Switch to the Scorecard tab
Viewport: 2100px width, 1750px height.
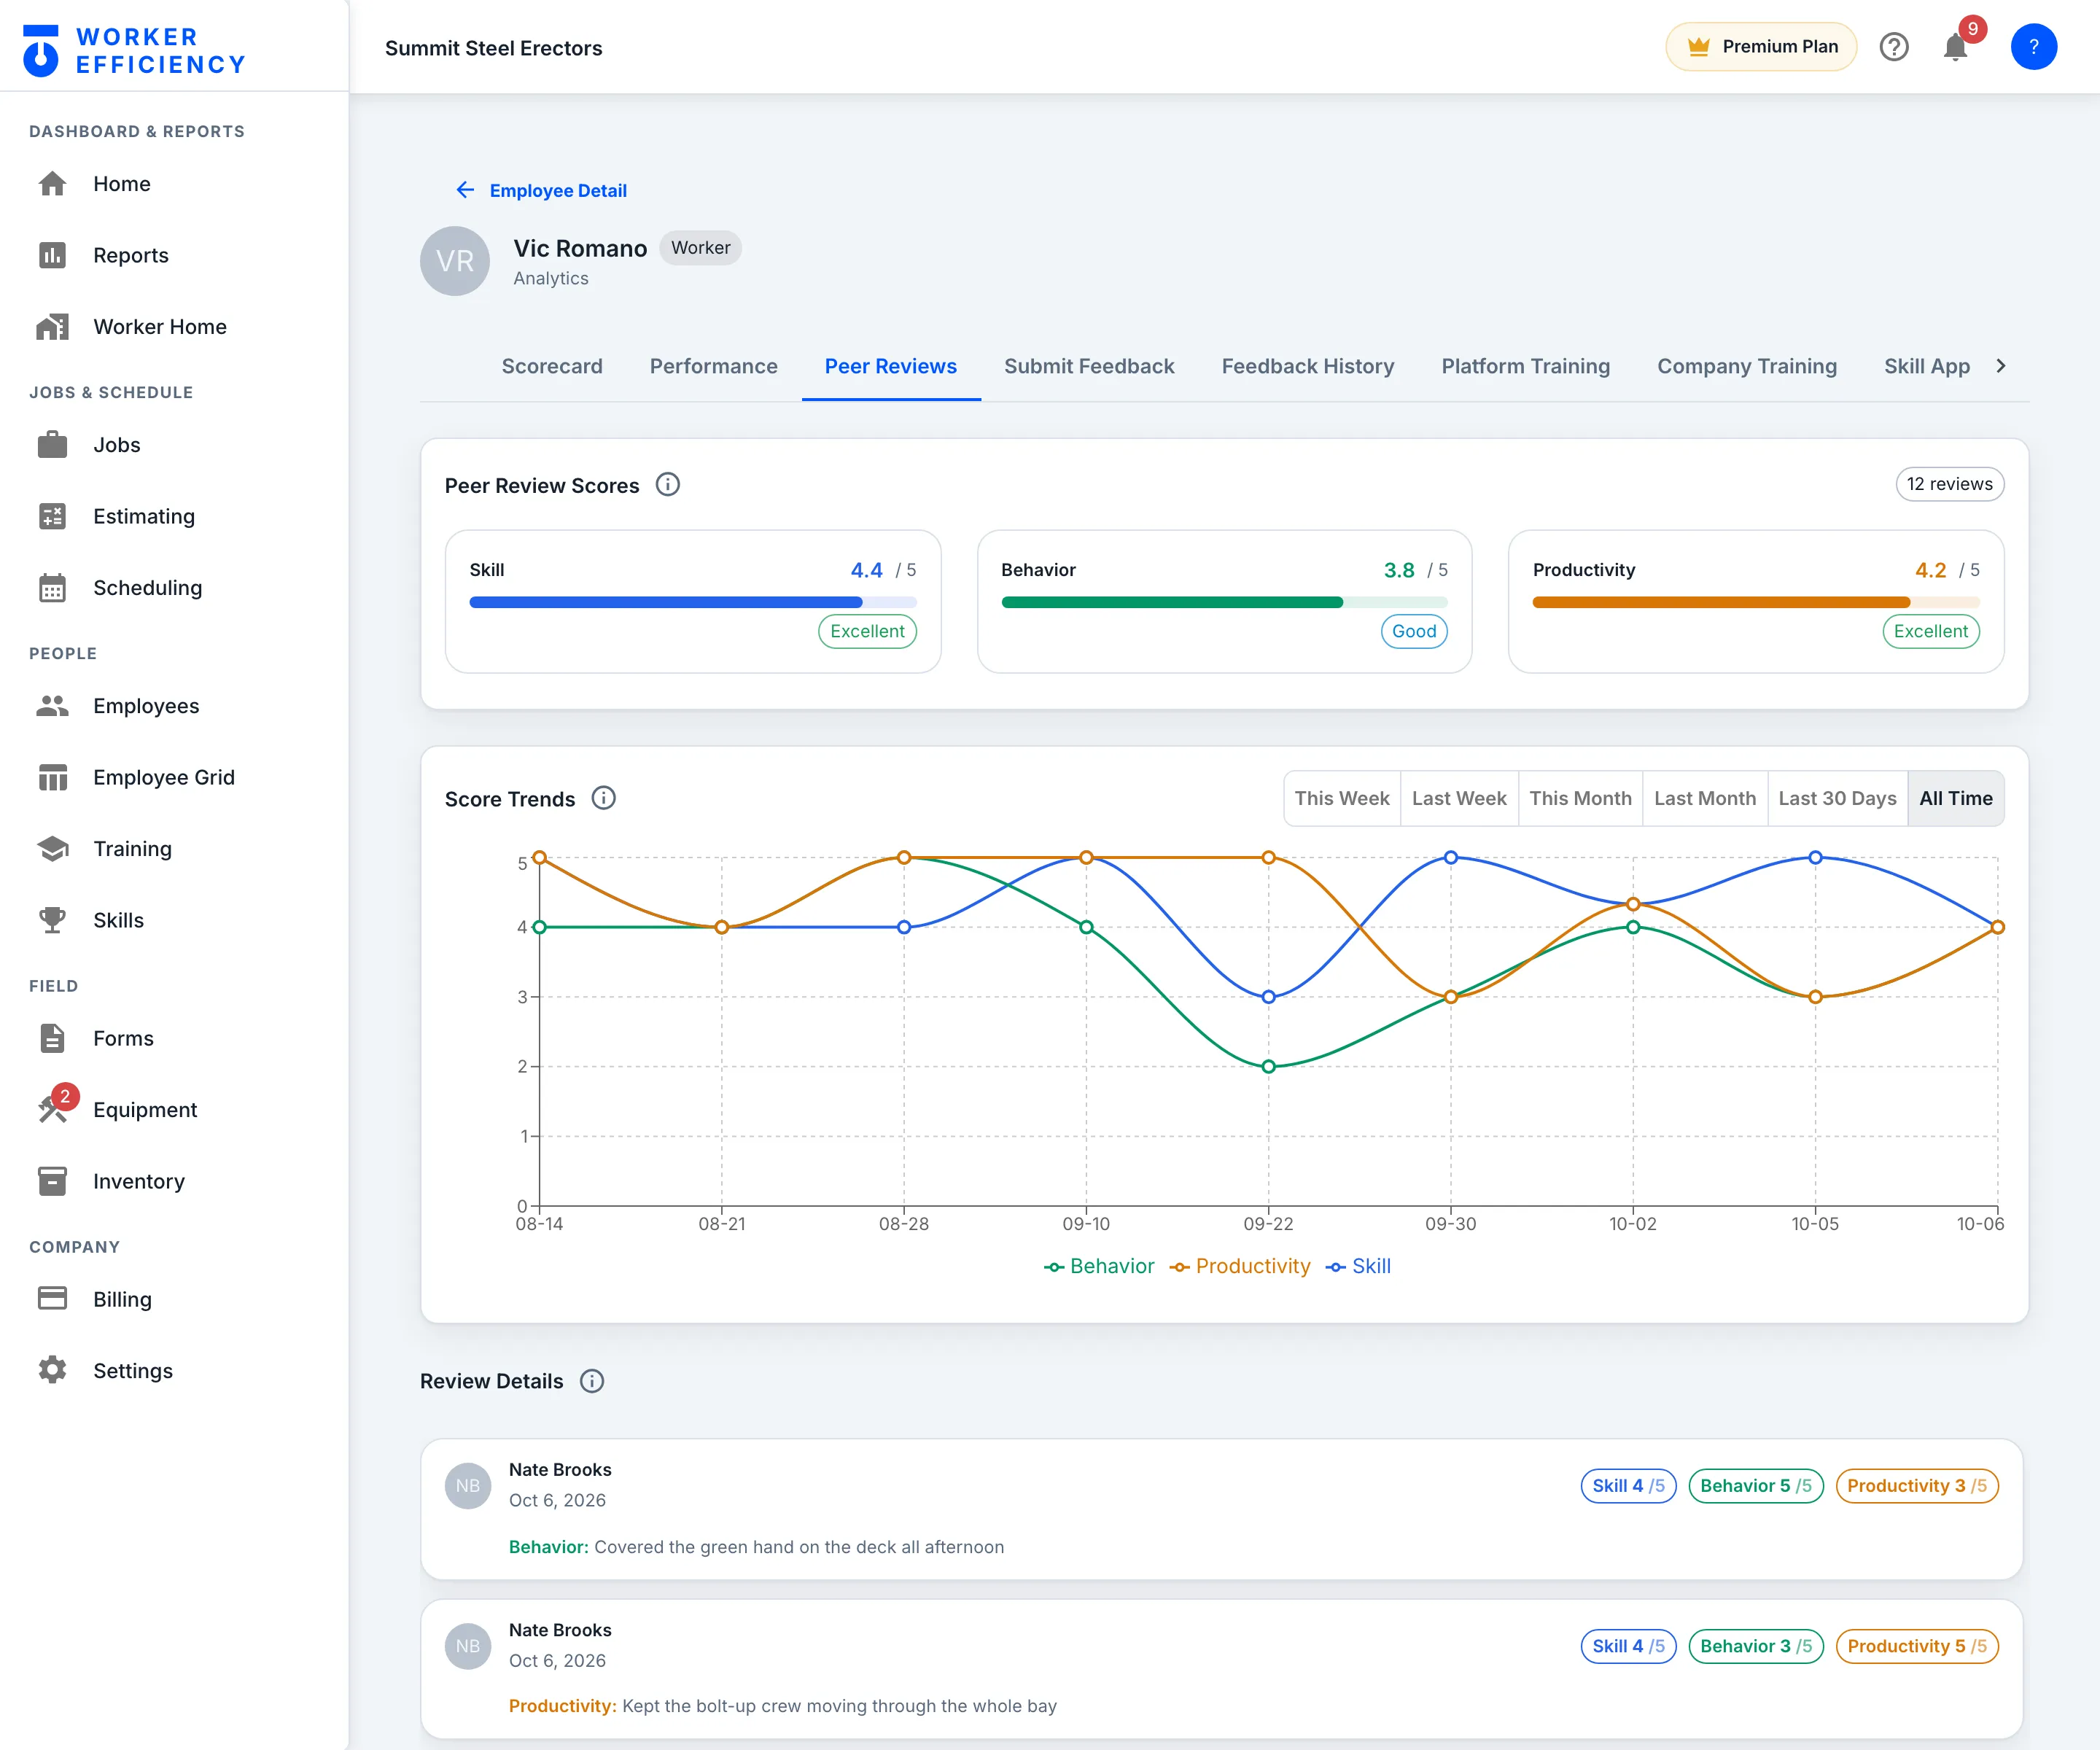click(552, 366)
